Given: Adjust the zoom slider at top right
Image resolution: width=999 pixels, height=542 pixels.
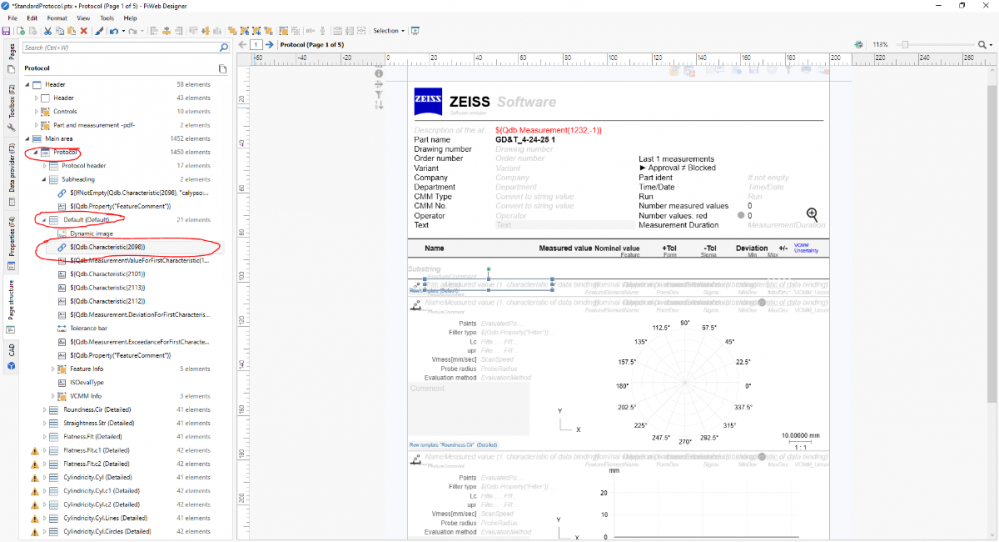Looking at the screenshot, I should [x=905, y=45].
